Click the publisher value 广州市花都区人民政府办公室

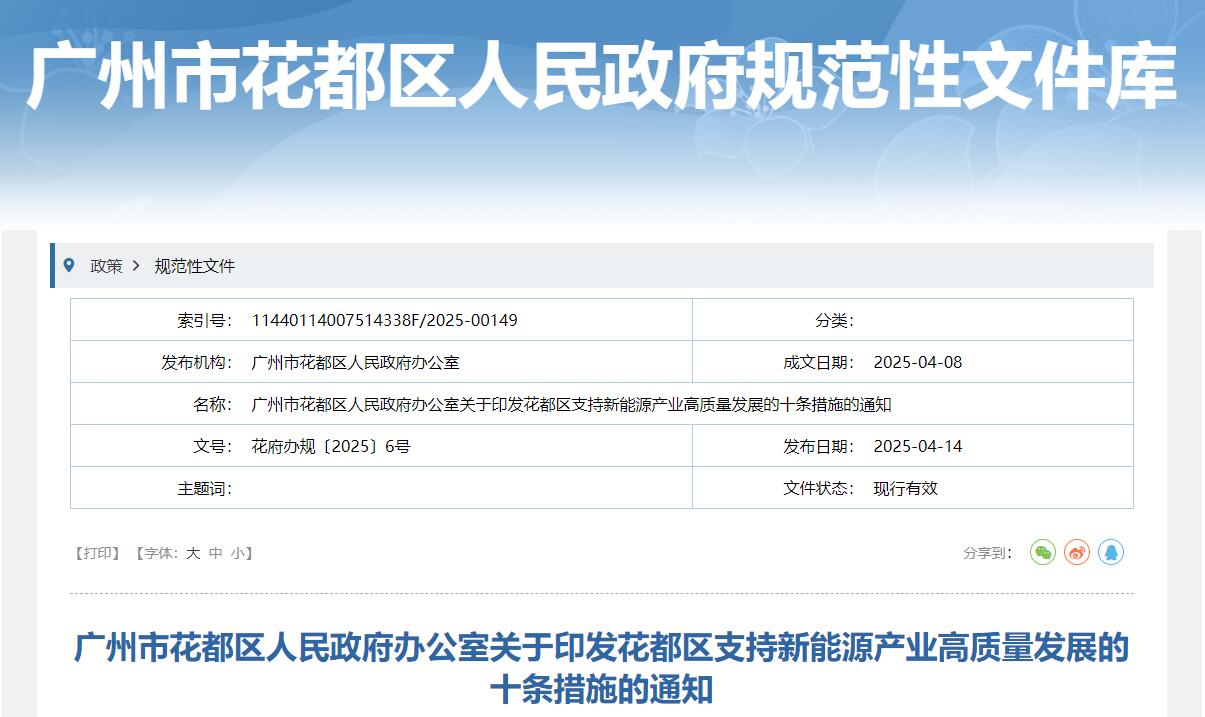point(355,362)
